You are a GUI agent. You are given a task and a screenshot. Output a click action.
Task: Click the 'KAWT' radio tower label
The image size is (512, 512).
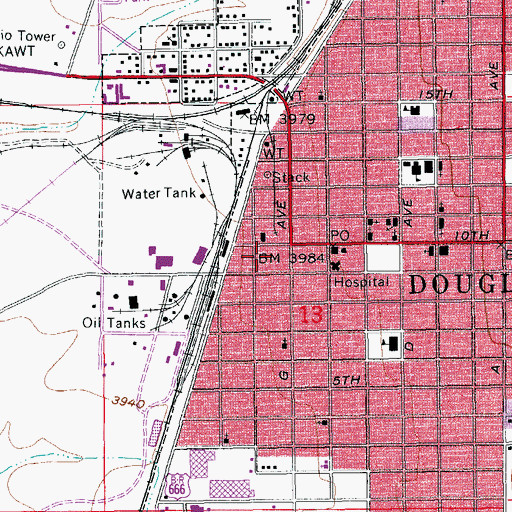[x=17, y=51]
